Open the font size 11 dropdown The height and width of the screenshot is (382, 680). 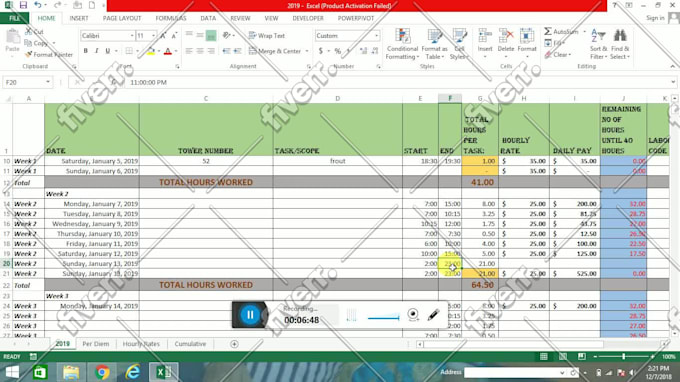pos(153,36)
